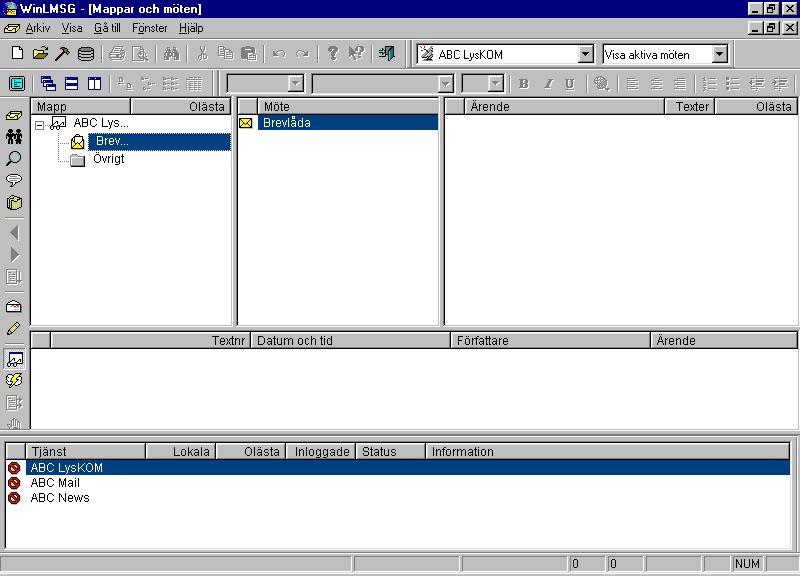Open the Gå till menu
800x576 pixels.
(x=107, y=28)
